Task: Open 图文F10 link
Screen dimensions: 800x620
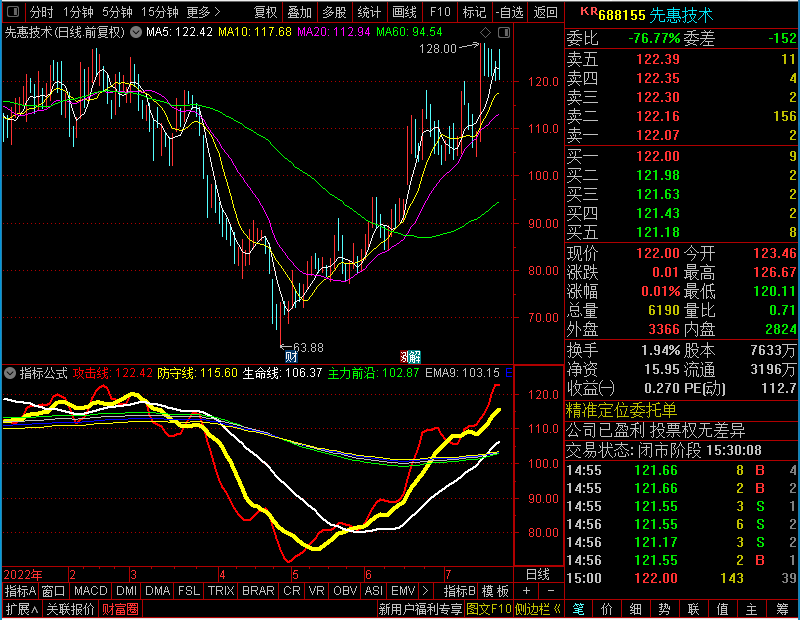Action: click(x=489, y=609)
